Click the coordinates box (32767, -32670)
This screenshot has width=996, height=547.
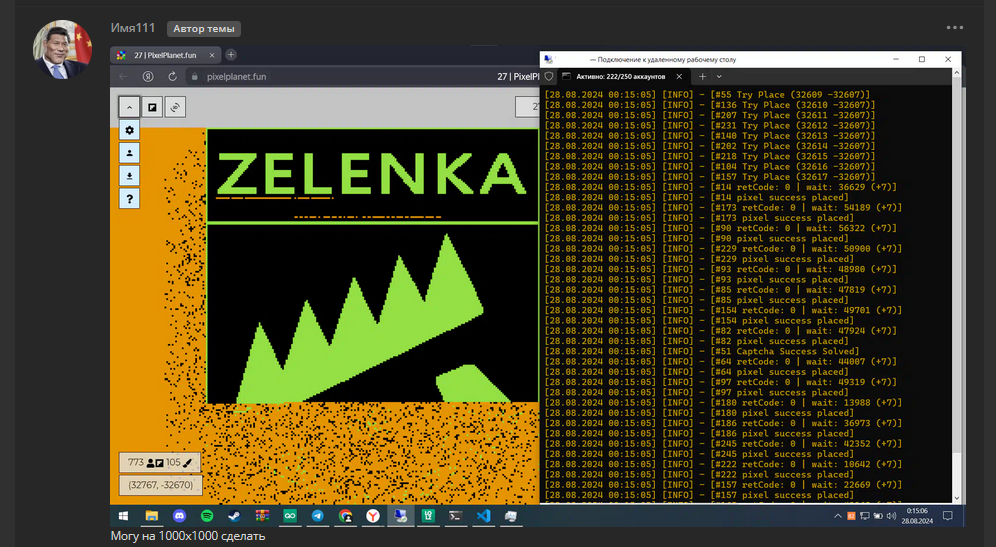(x=161, y=485)
